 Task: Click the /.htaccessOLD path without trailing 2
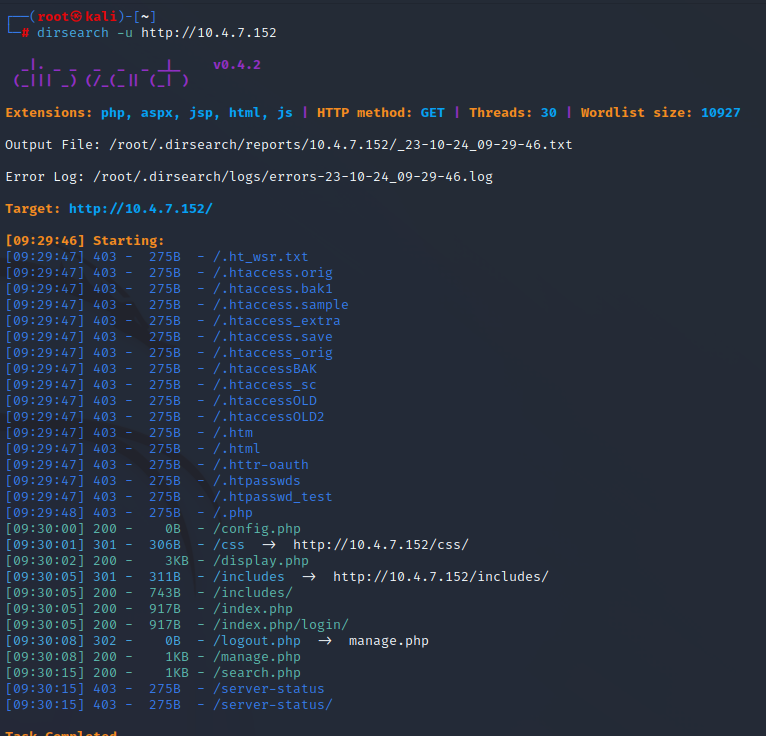tap(265, 401)
